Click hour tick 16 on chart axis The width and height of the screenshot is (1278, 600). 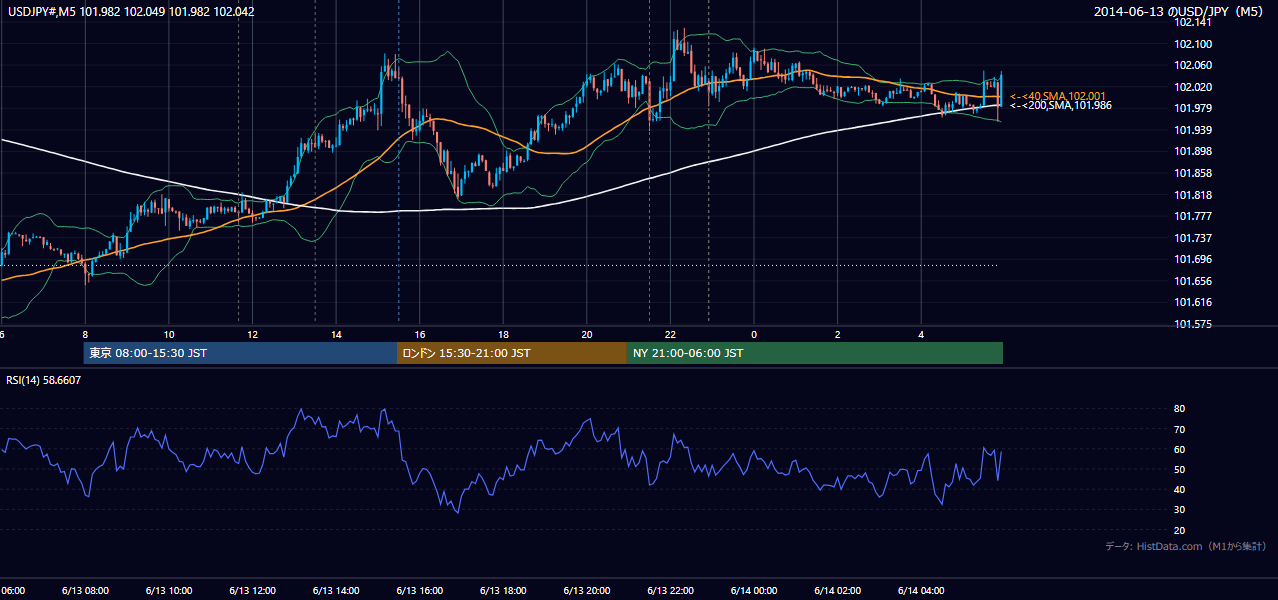pyautogui.click(x=420, y=334)
